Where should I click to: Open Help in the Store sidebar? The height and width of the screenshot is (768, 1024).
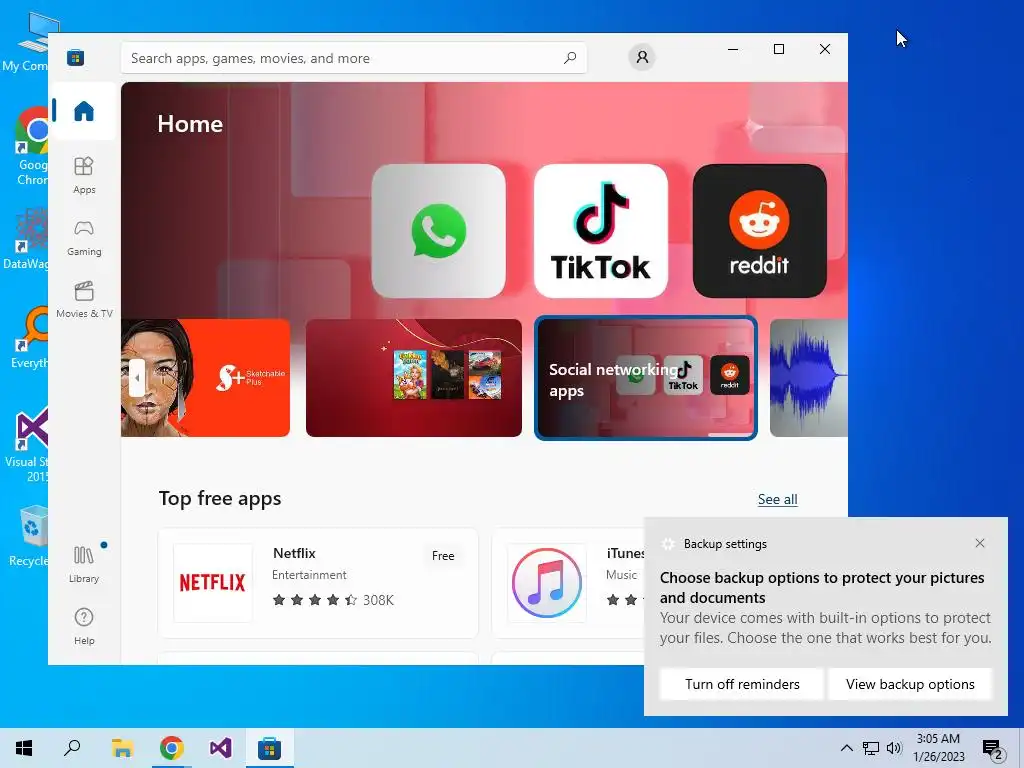84,626
